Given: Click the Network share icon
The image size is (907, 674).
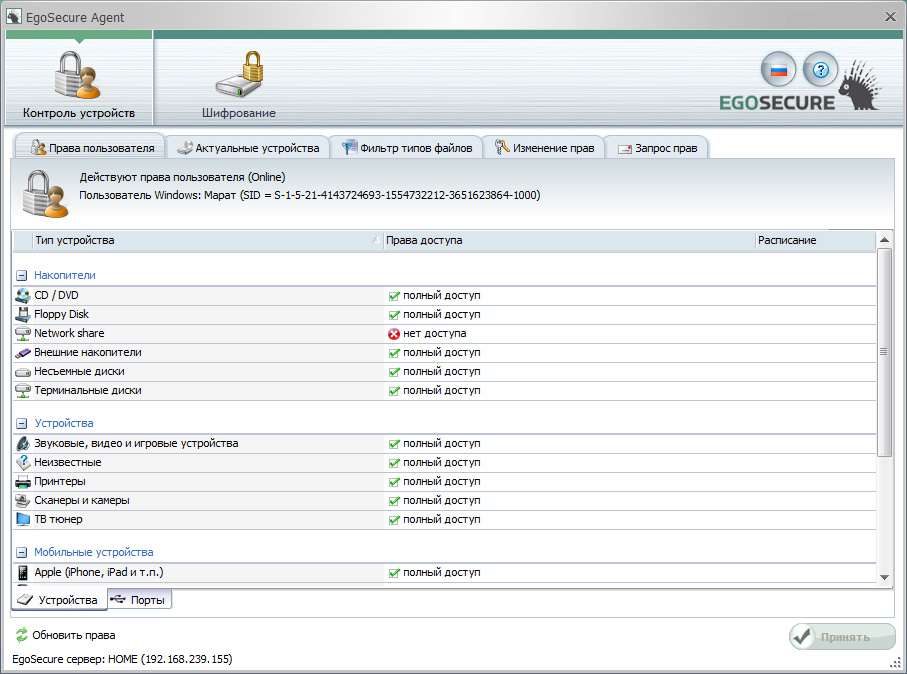Looking at the screenshot, I should point(23,334).
